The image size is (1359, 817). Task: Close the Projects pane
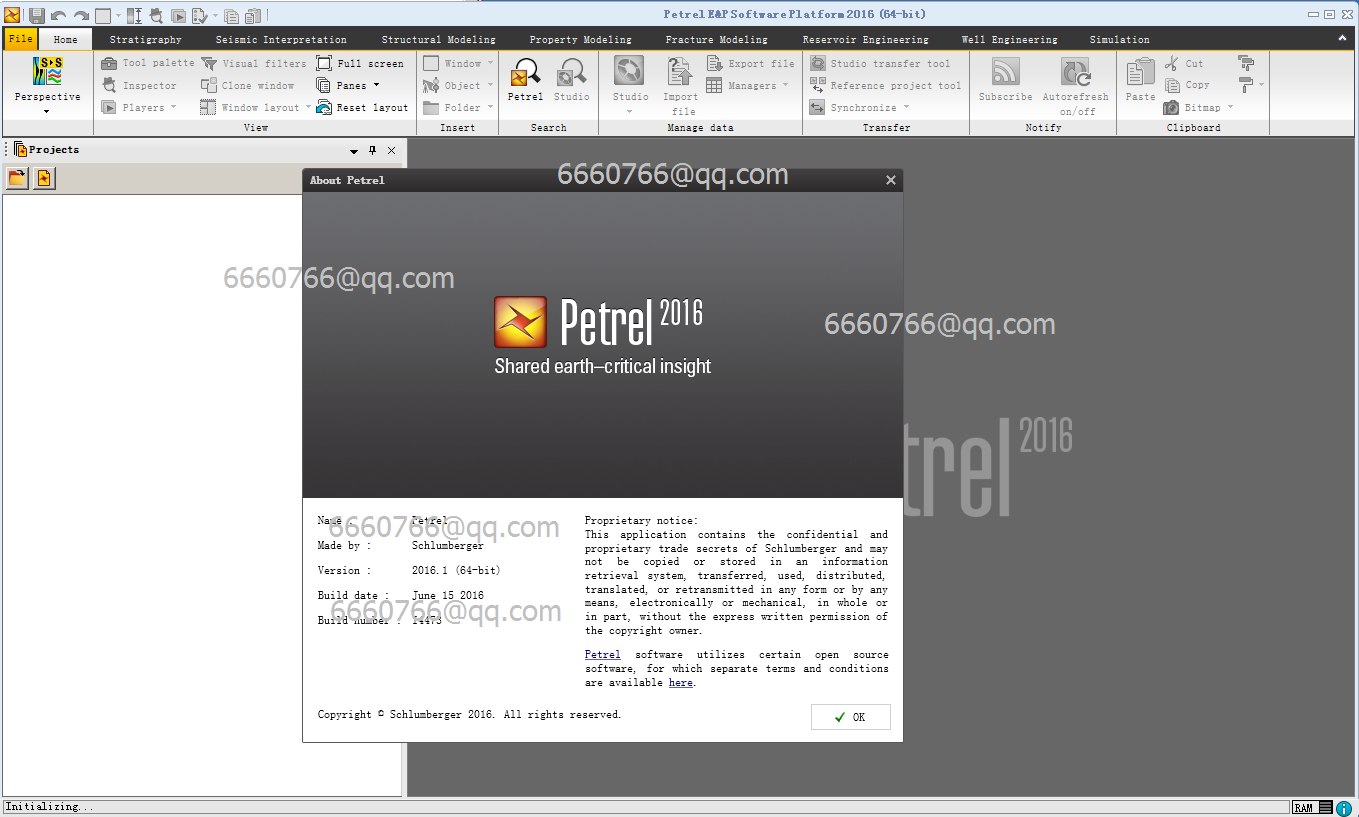tap(391, 150)
